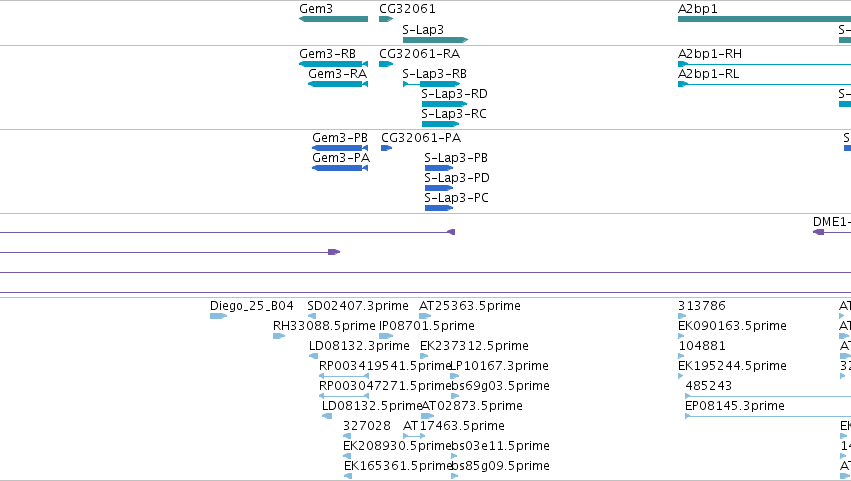
Task: Open EST LD08132.3prime
Action: [313, 356]
